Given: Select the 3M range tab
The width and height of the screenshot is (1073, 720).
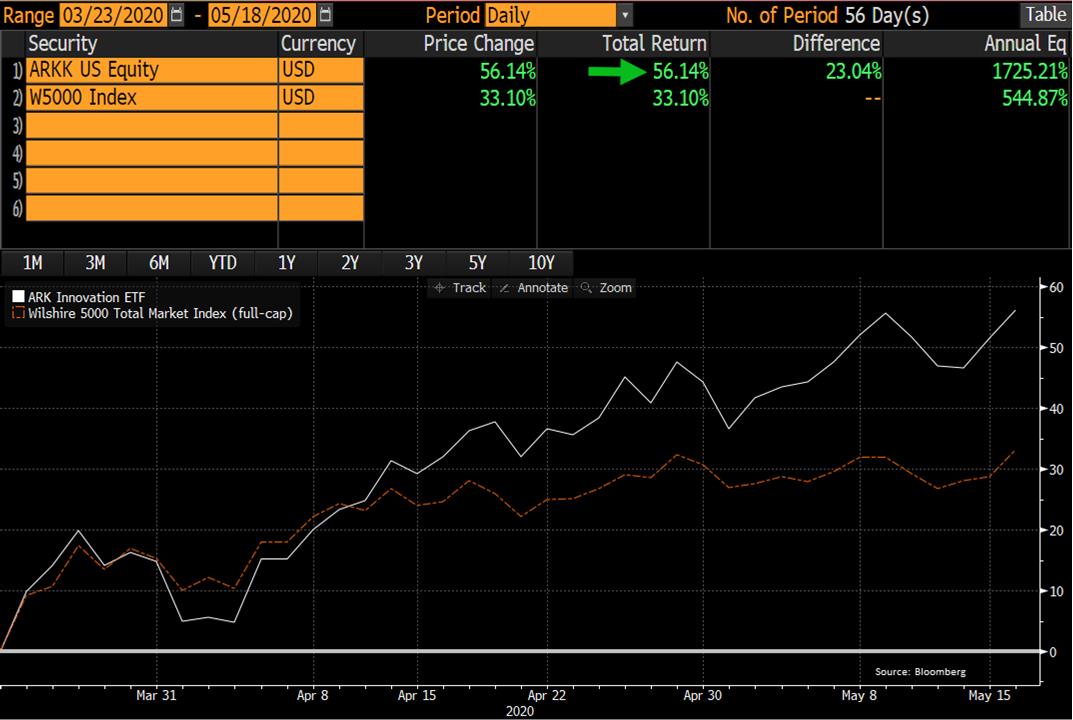Looking at the screenshot, I should (x=95, y=263).
